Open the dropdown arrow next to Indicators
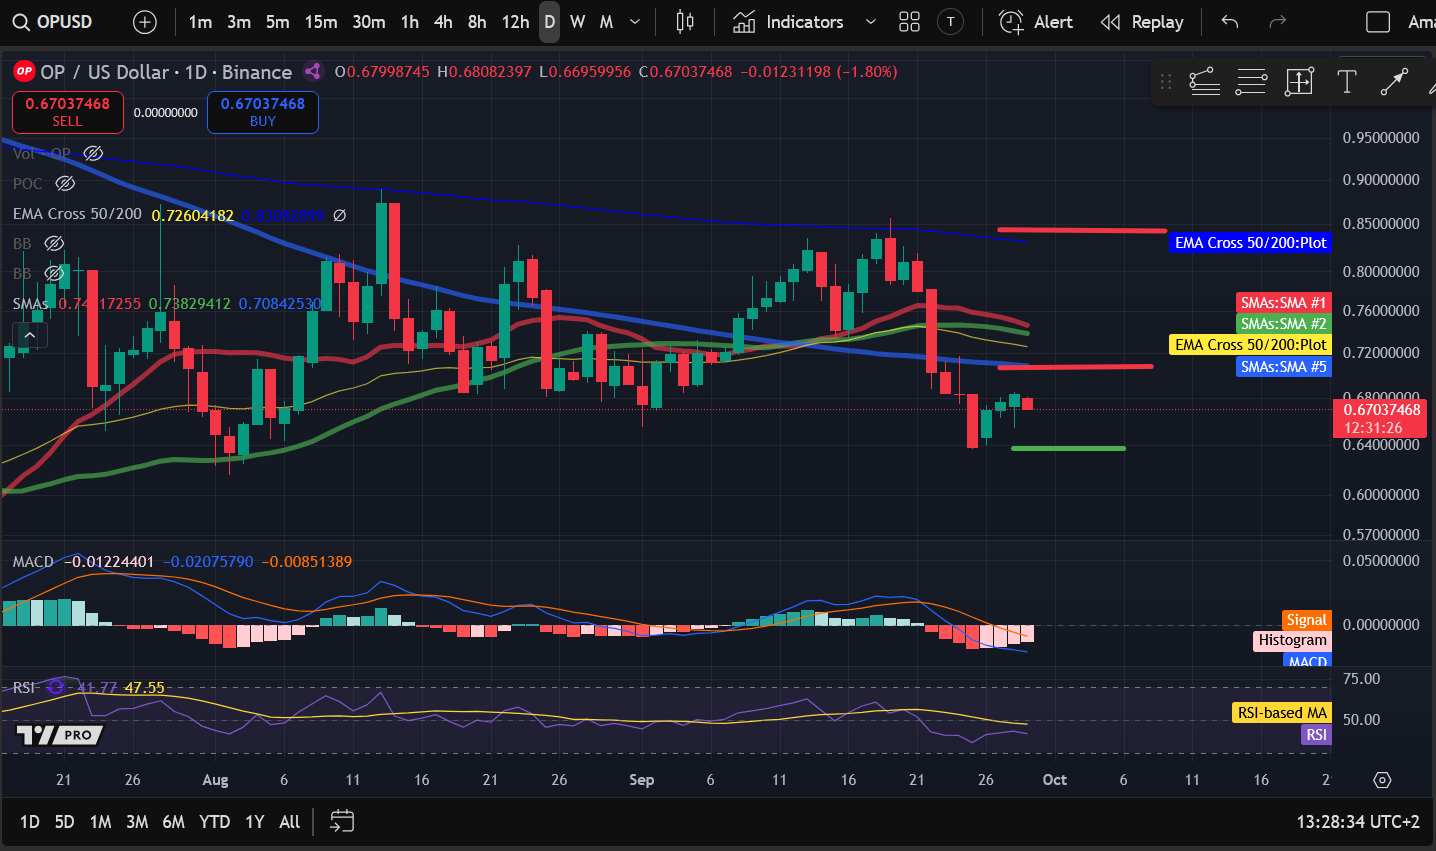Image resolution: width=1436 pixels, height=851 pixels. 870,22
